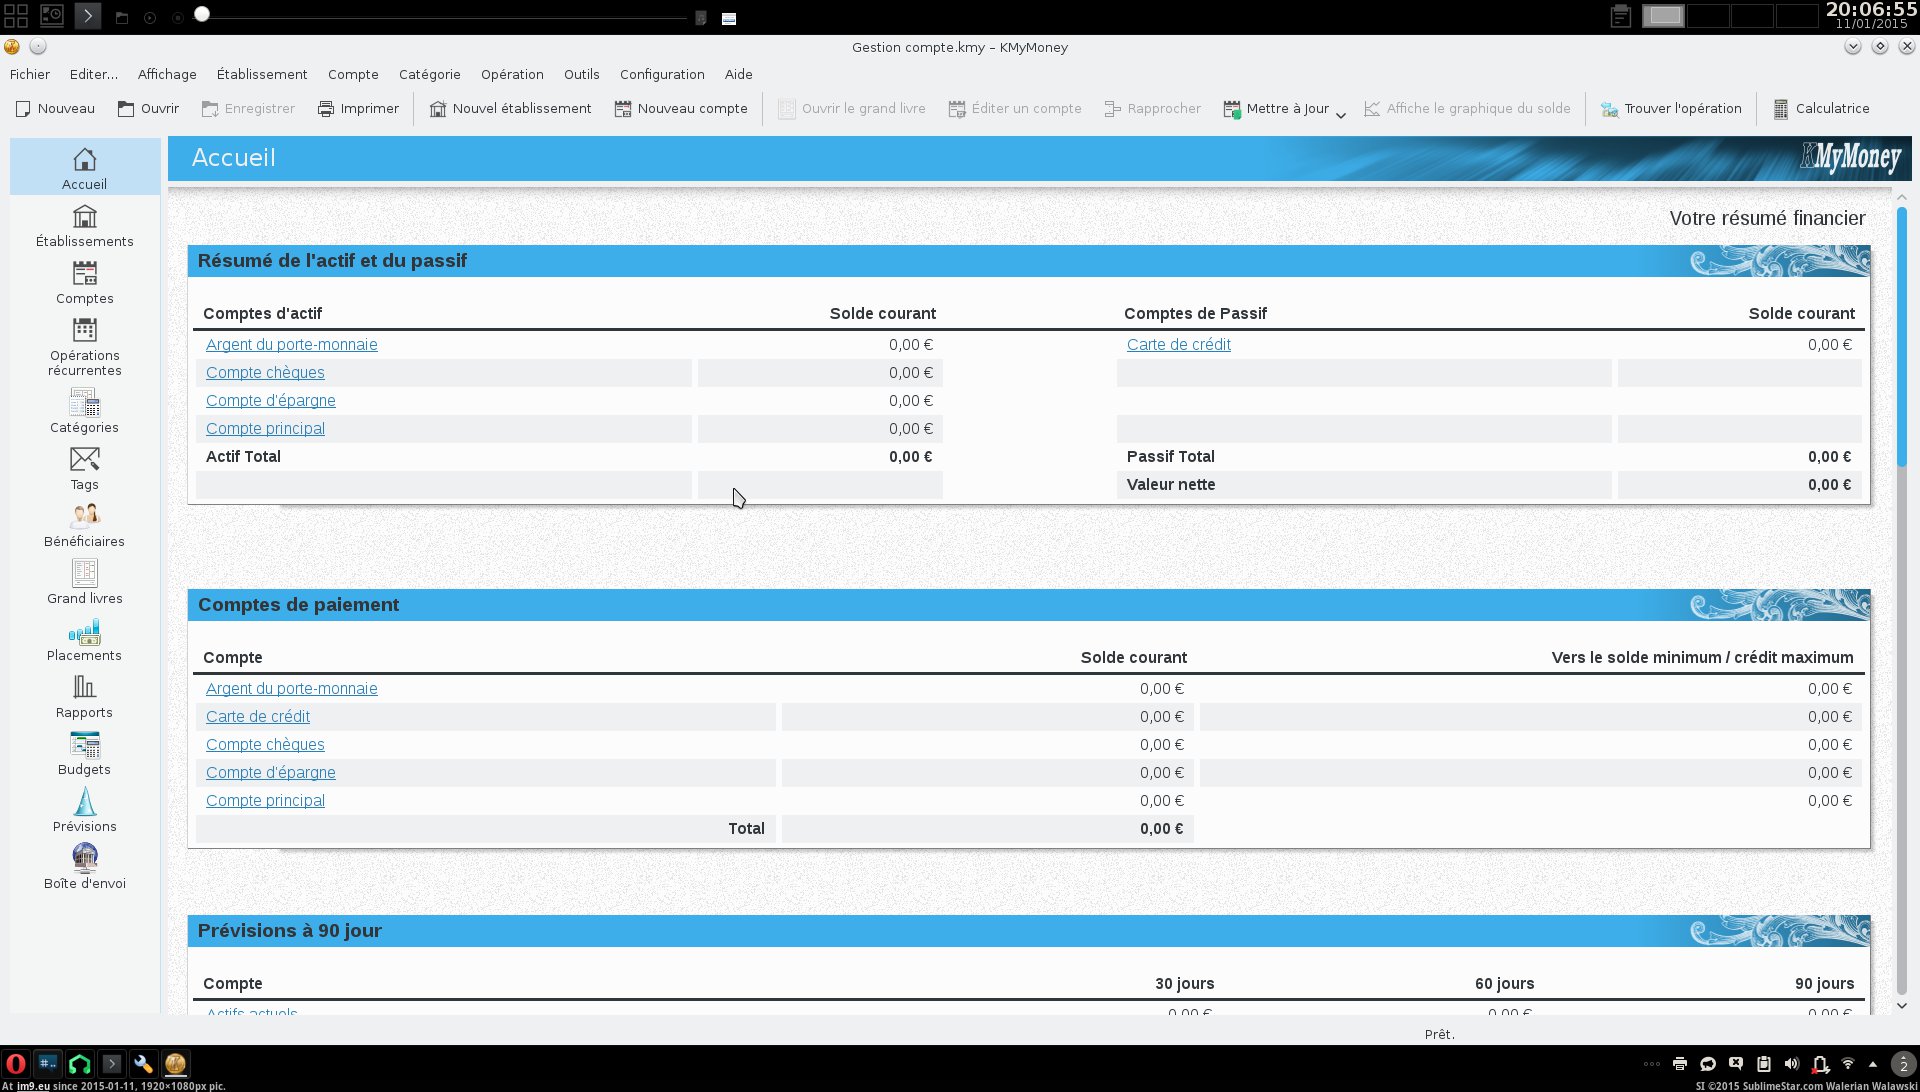Open the Budgets view
This screenshot has height=1092, width=1920.
coord(84,753)
